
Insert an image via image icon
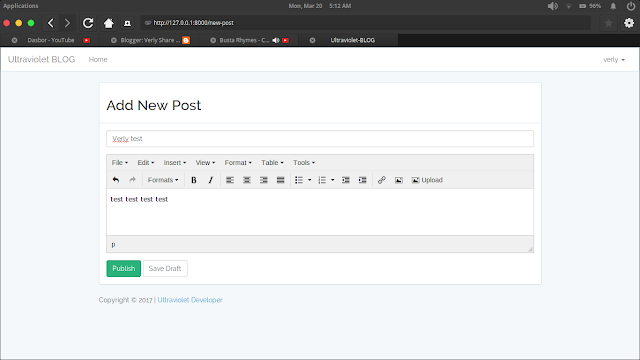tap(399, 180)
